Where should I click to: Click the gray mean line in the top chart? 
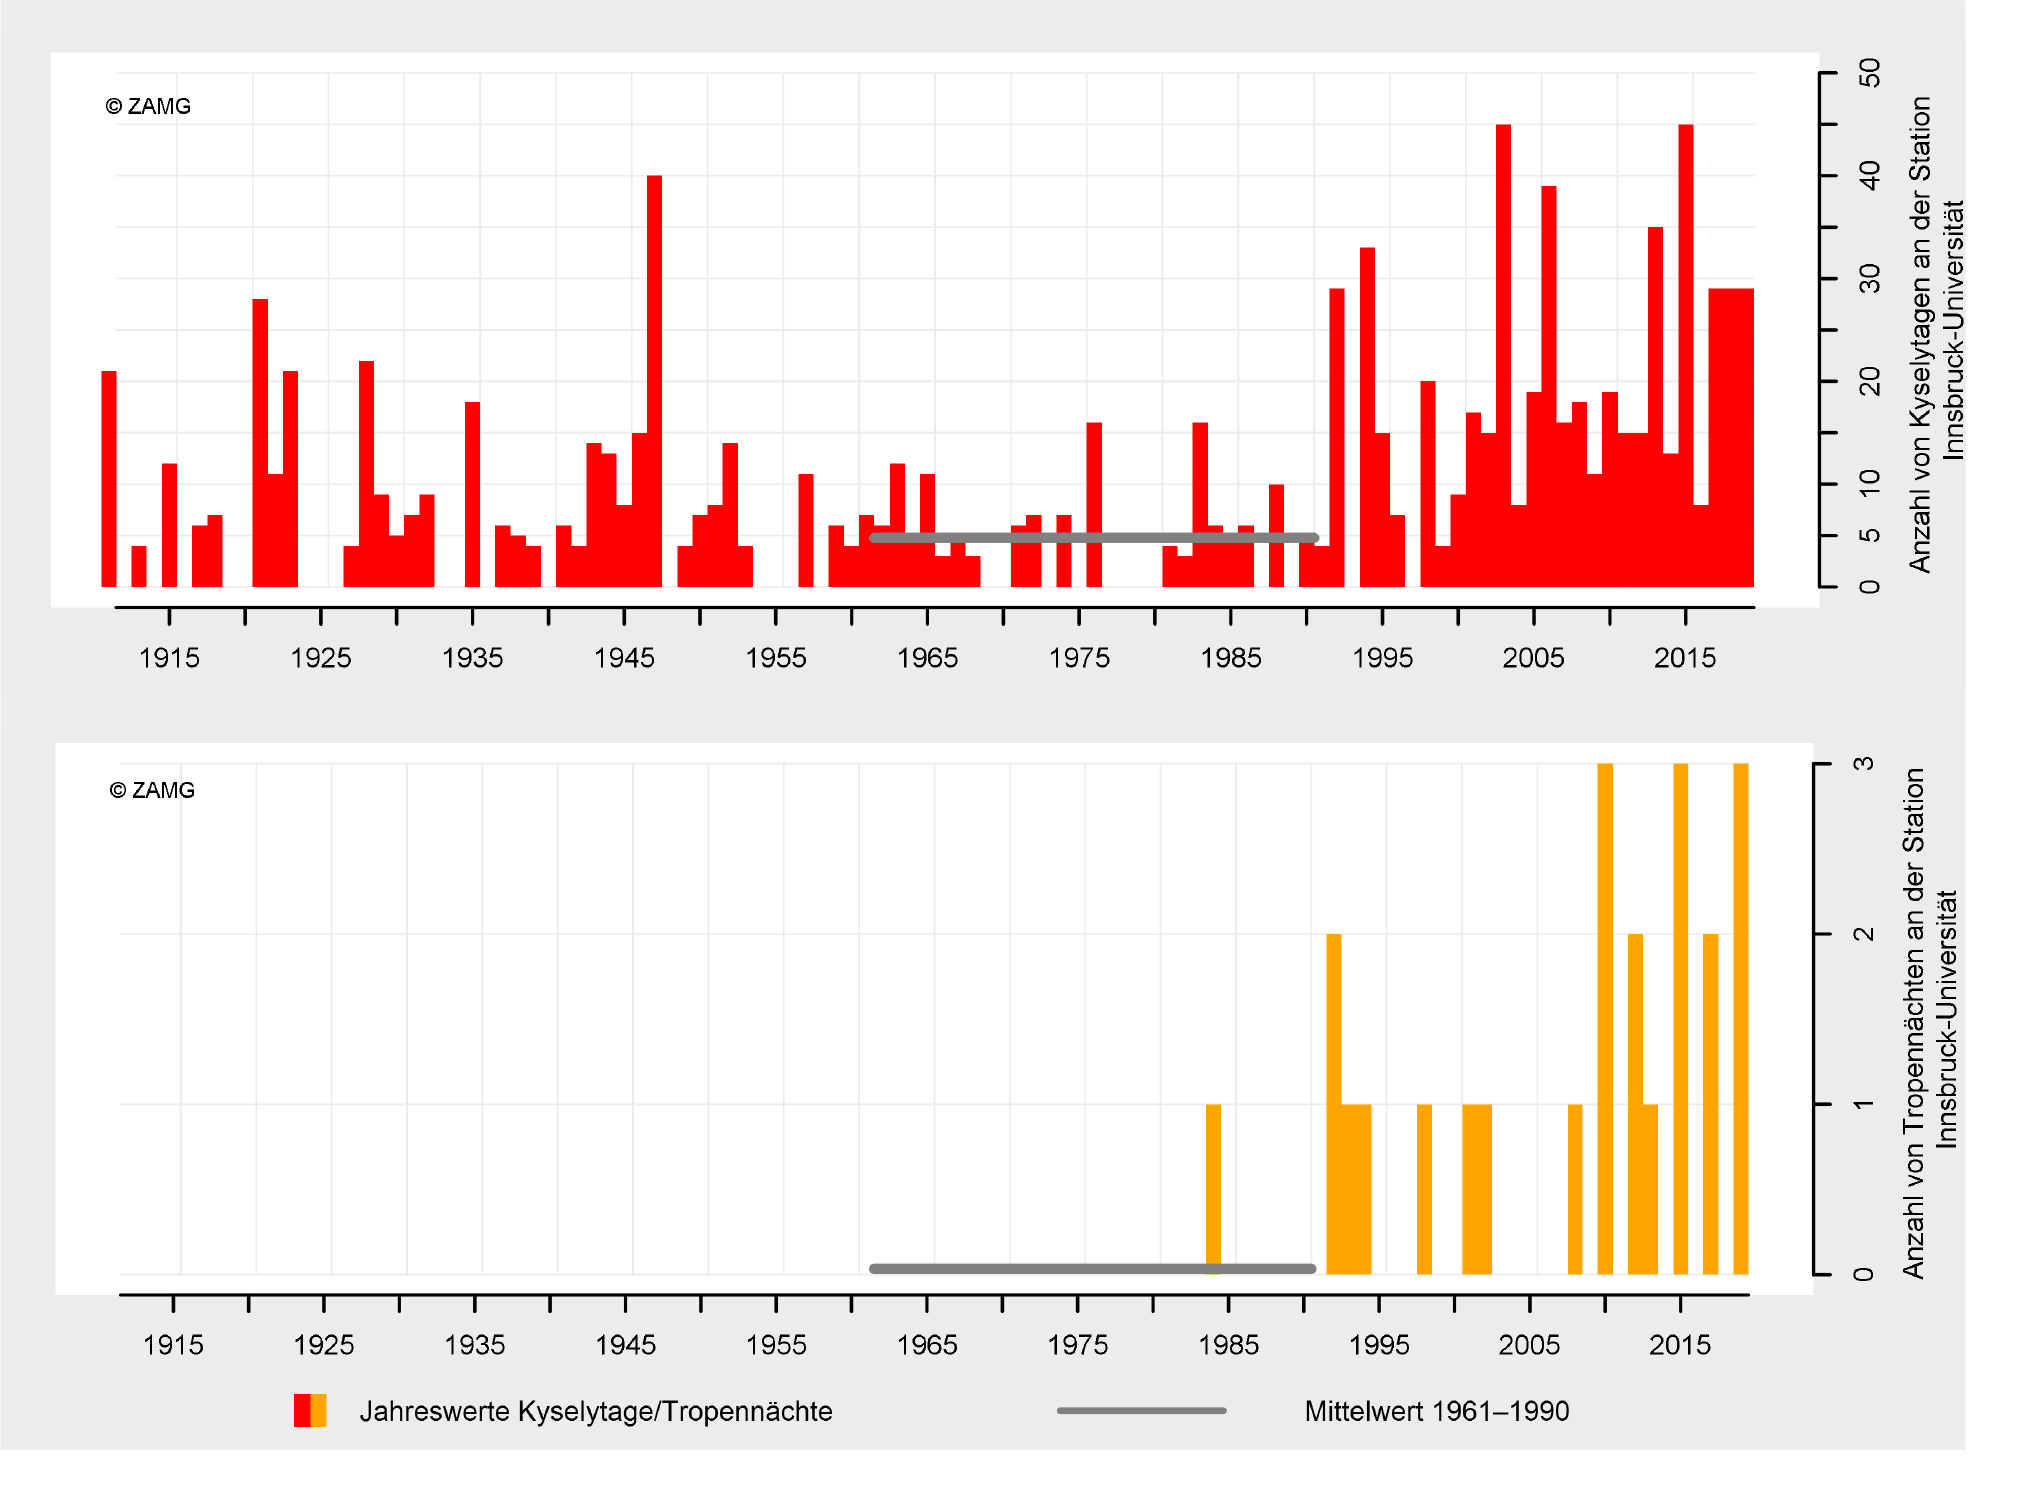click(1093, 538)
